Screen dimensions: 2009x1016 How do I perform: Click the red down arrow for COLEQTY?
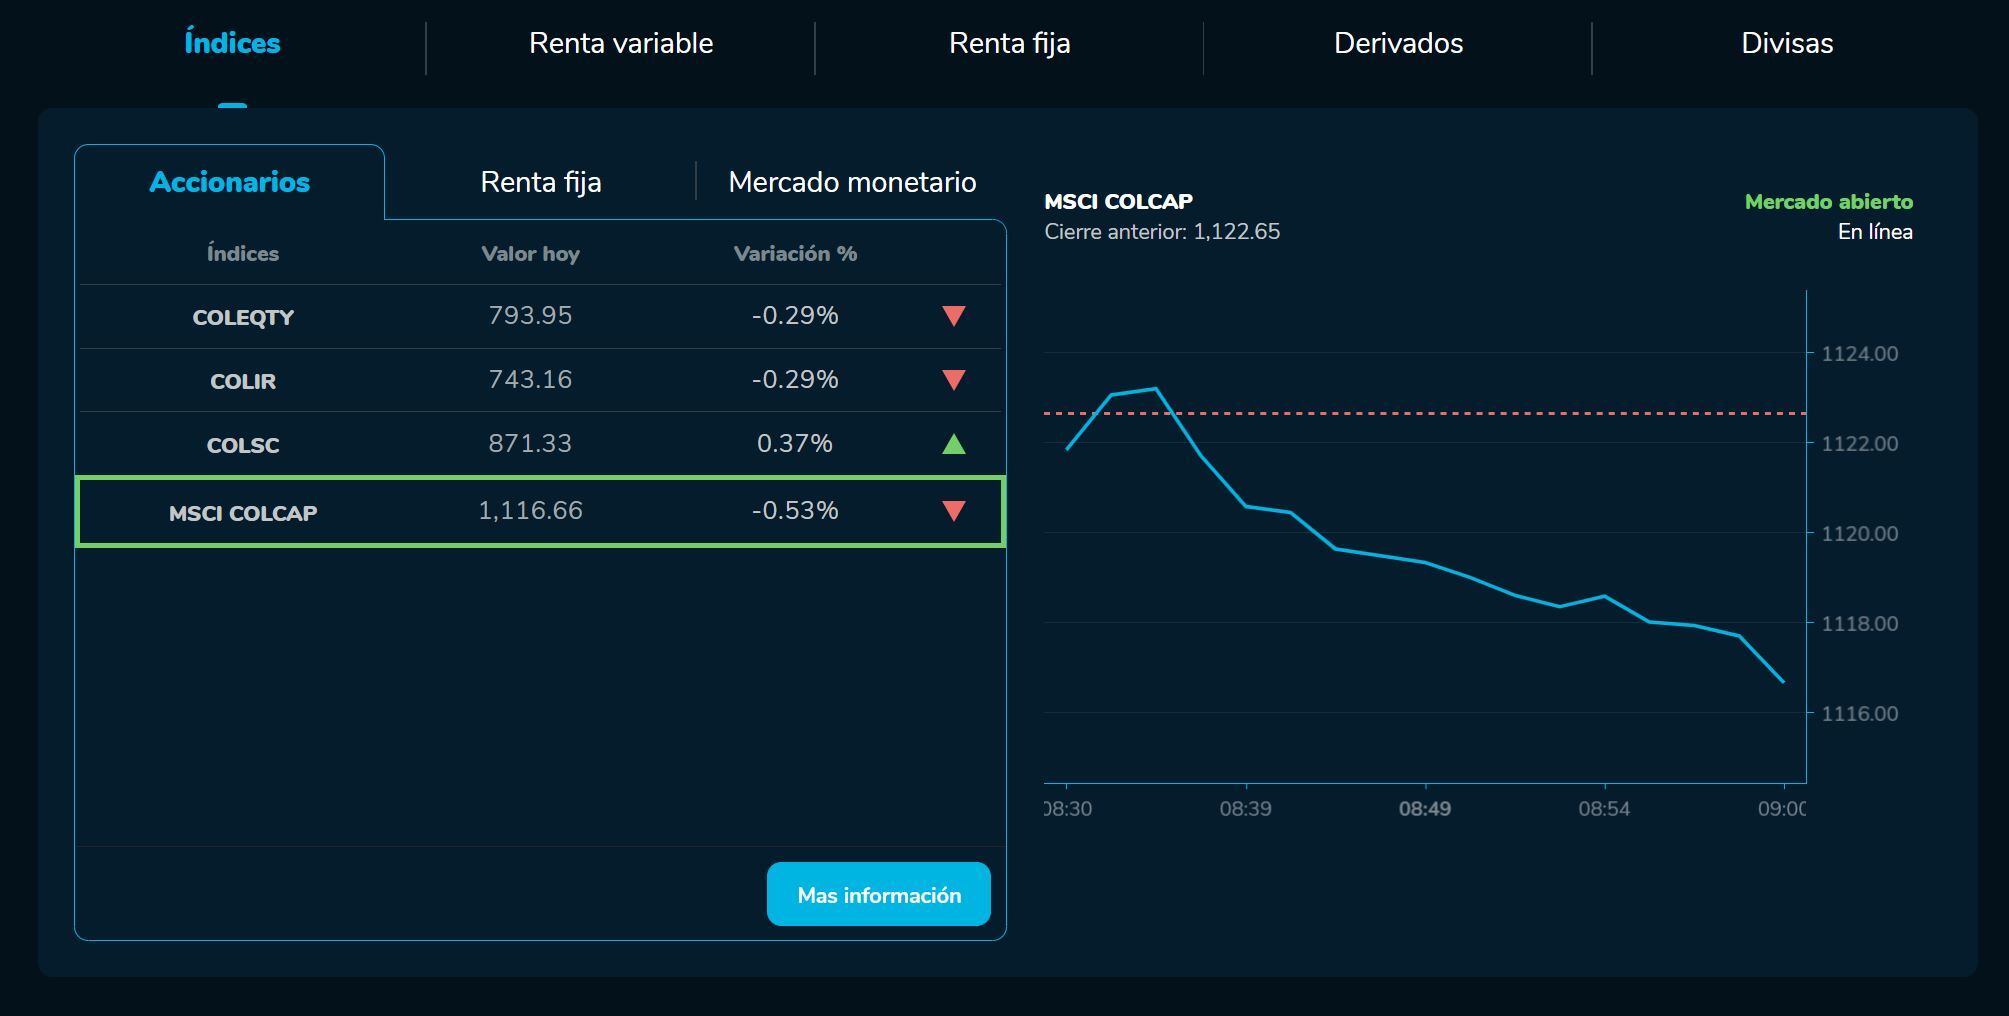pos(953,316)
